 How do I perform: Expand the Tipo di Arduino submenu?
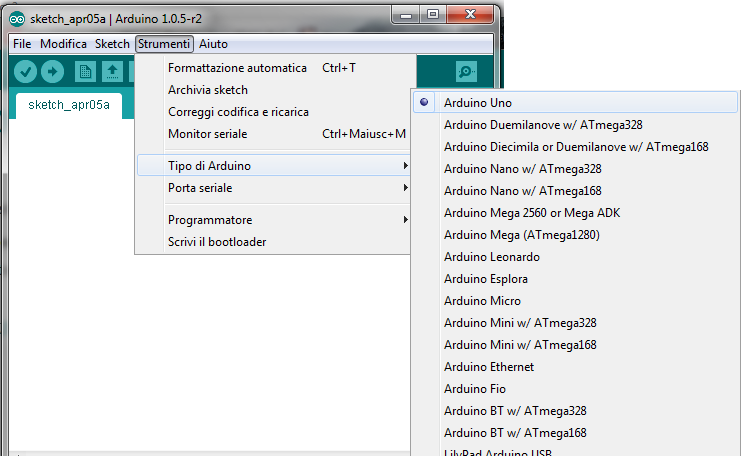(274, 166)
